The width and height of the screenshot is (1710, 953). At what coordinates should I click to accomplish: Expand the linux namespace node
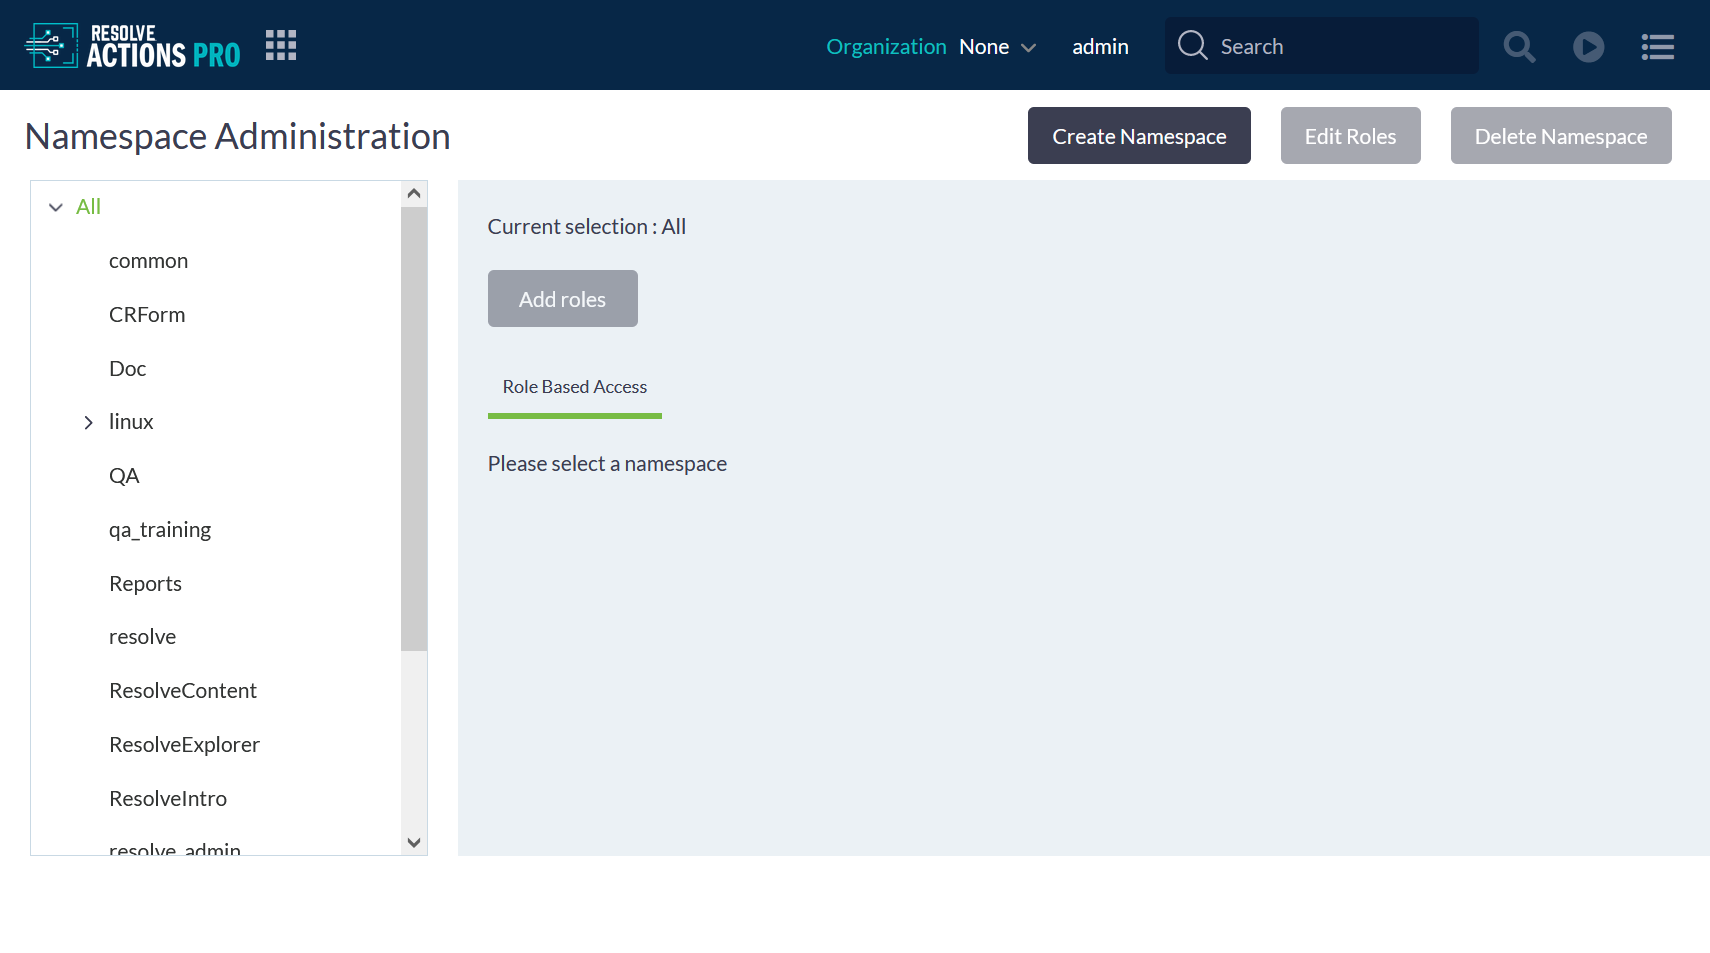[89, 422]
